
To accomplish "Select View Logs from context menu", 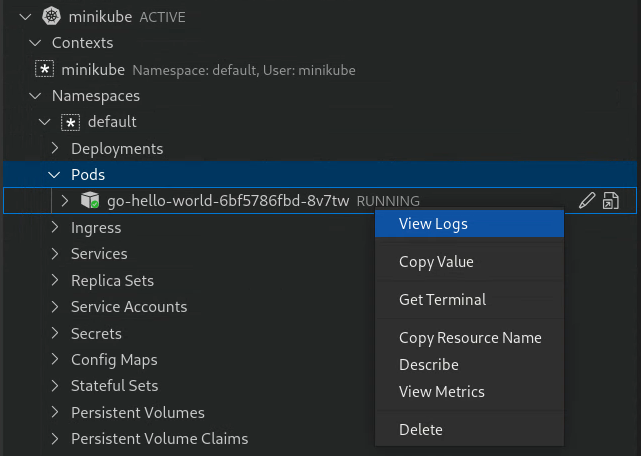I will 433,224.
